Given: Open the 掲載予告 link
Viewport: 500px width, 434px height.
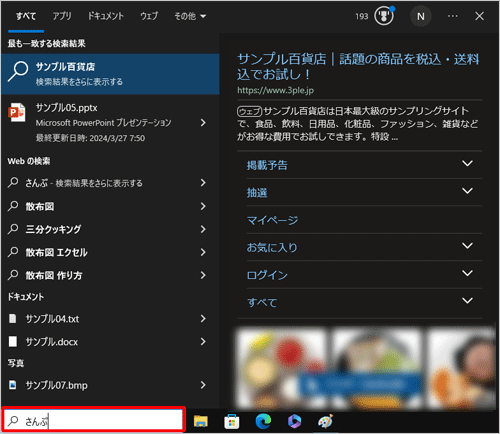Looking at the screenshot, I should 267,165.
